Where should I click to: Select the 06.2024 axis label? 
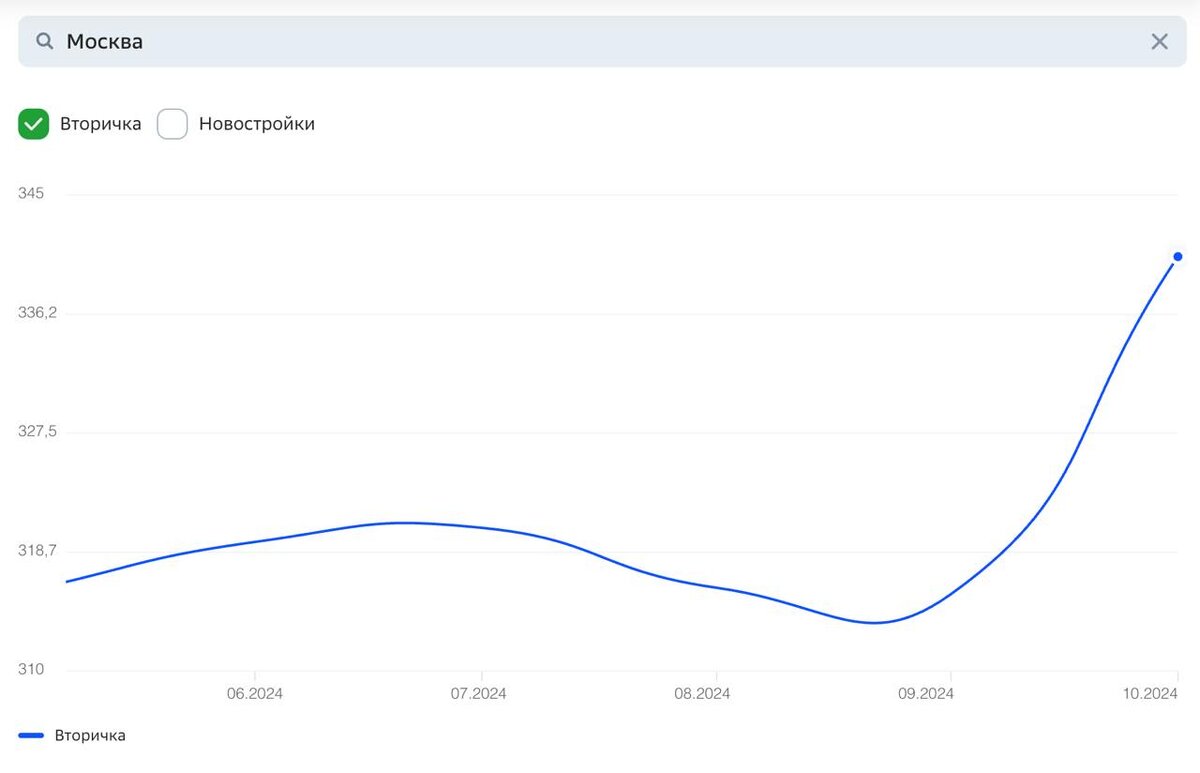[x=255, y=694]
